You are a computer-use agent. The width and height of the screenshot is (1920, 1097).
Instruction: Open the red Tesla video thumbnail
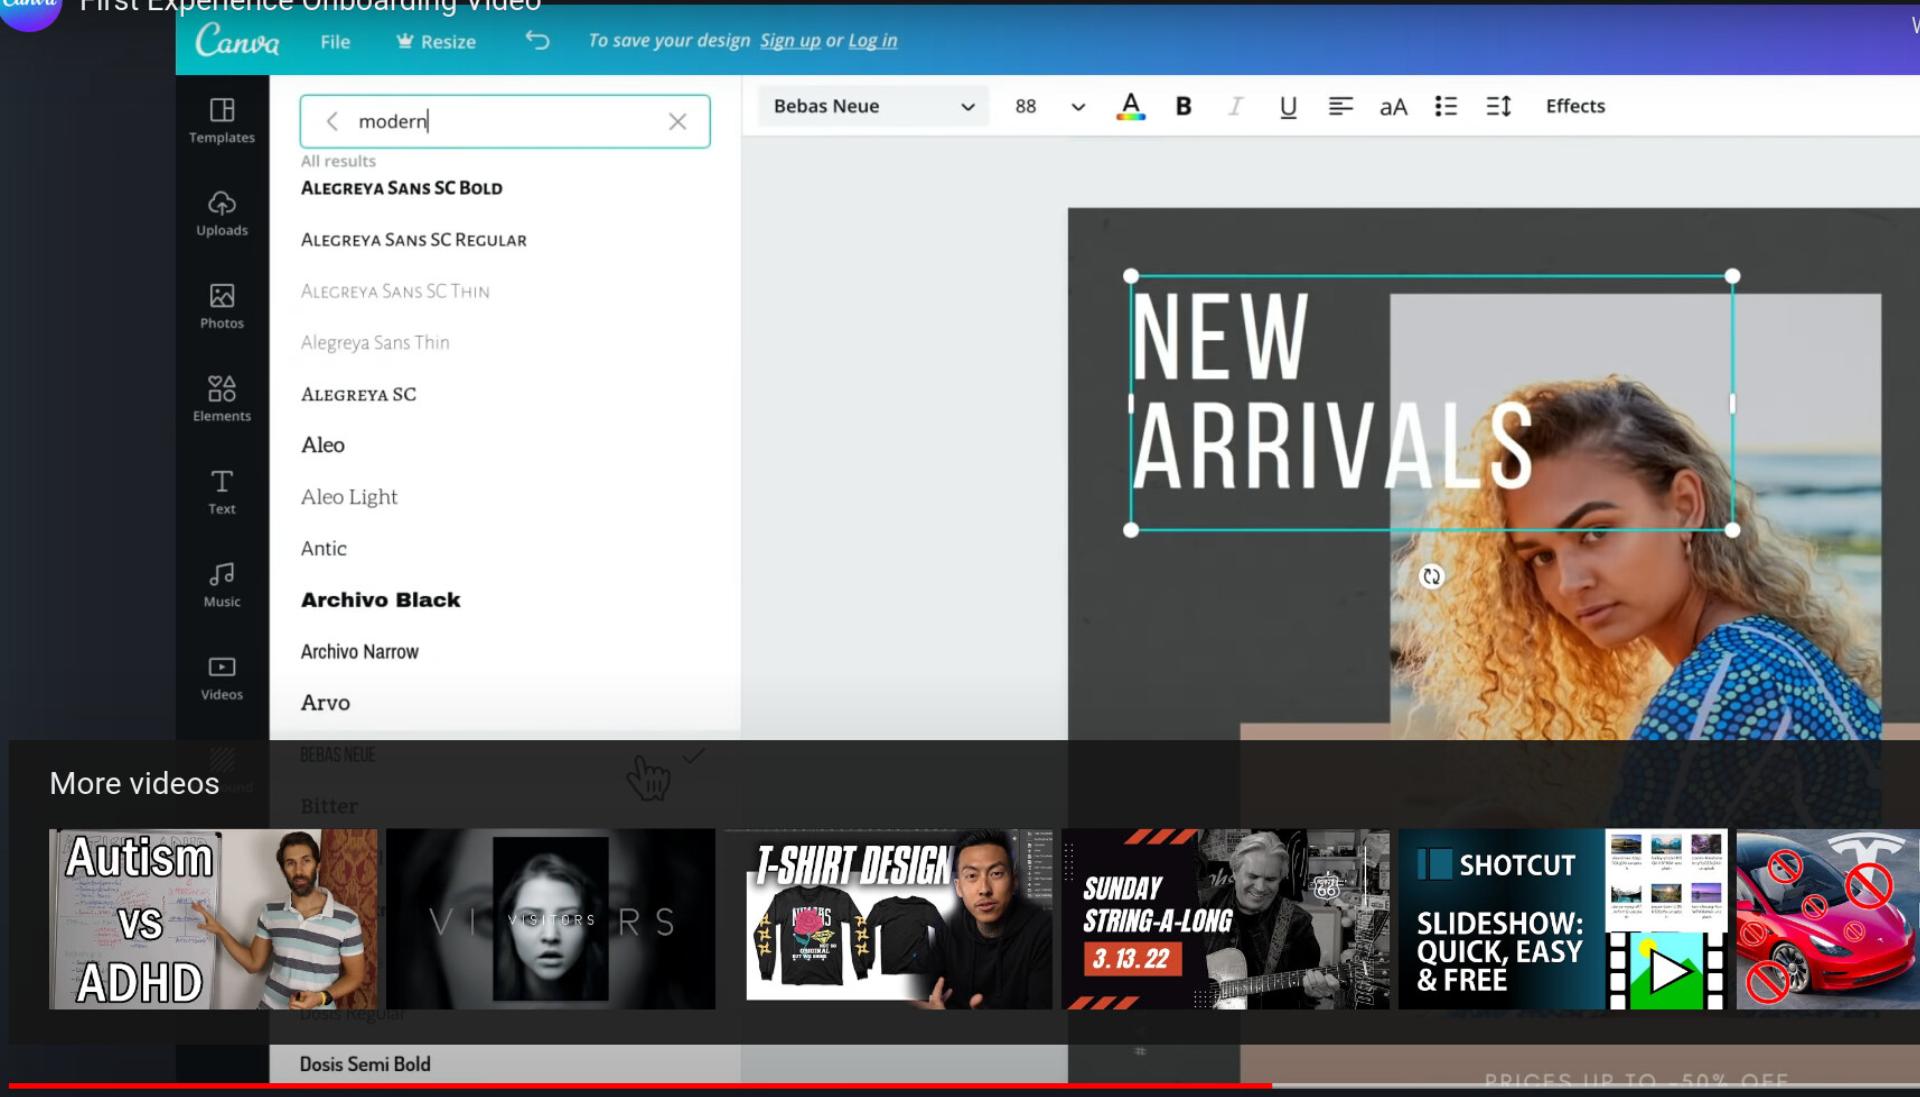(x=1827, y=919)
